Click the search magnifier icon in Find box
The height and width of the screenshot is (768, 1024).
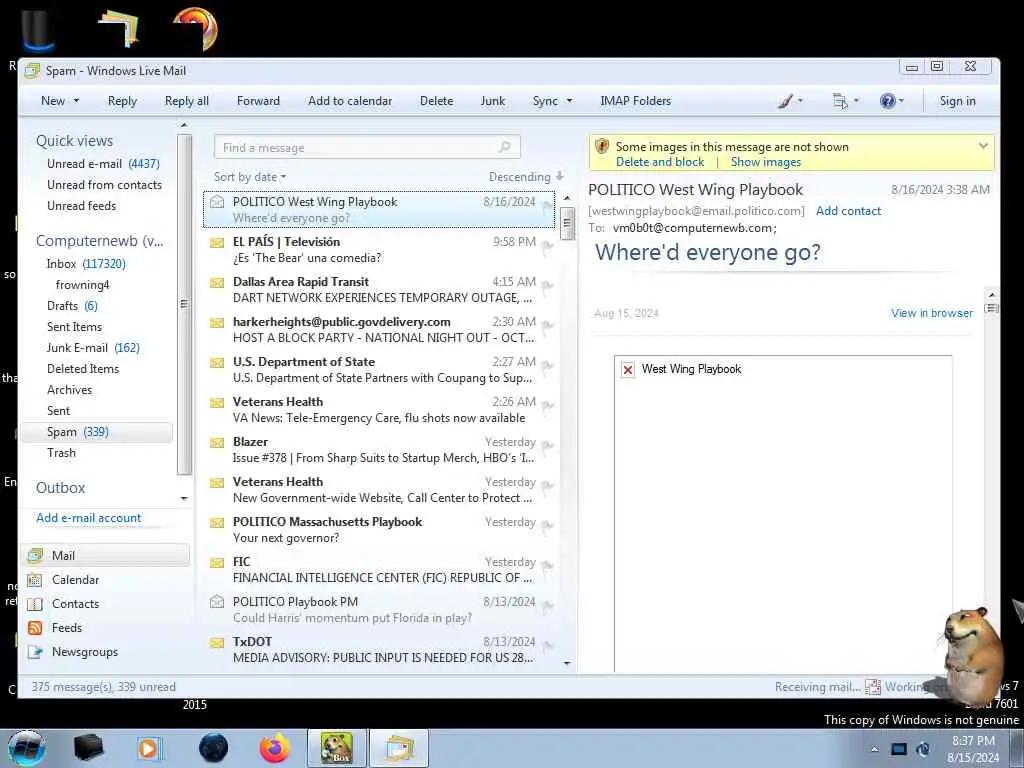[504, 147]
